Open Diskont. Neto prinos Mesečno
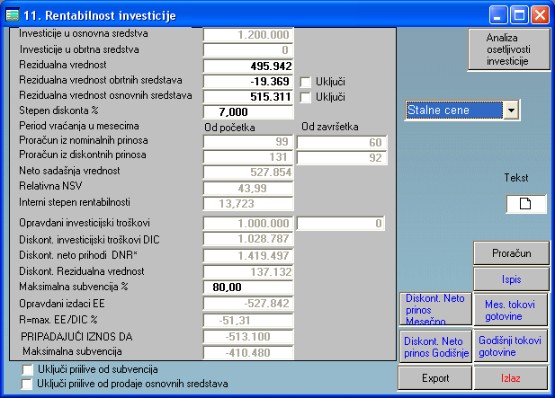This screenshot has height=398, width=555. coord(435,309)
